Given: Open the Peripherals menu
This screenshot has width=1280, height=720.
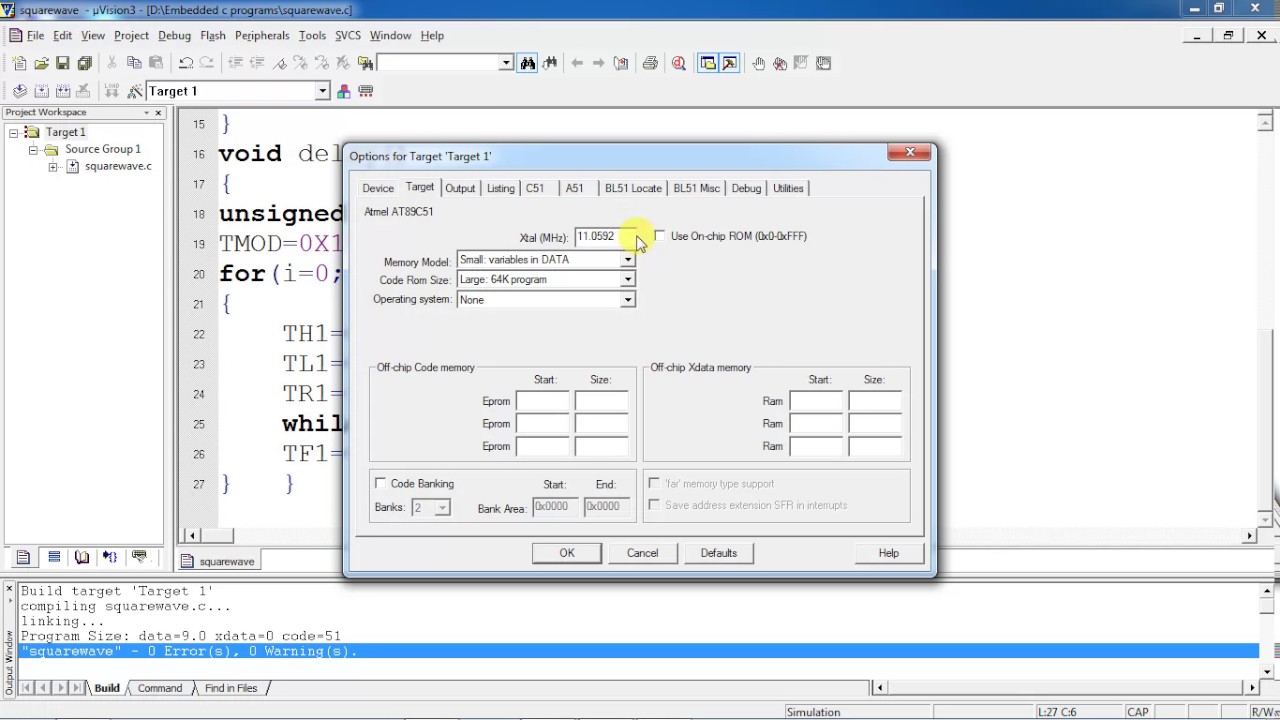Looking at the screenshot, I should [262, 35].
